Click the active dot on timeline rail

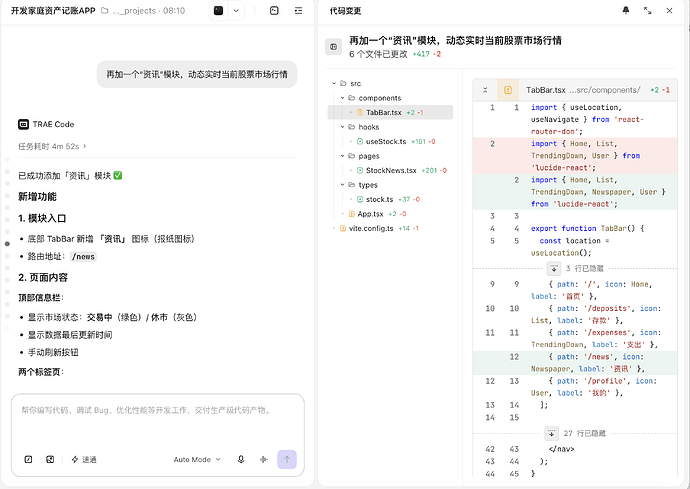[x=7, y=244]
